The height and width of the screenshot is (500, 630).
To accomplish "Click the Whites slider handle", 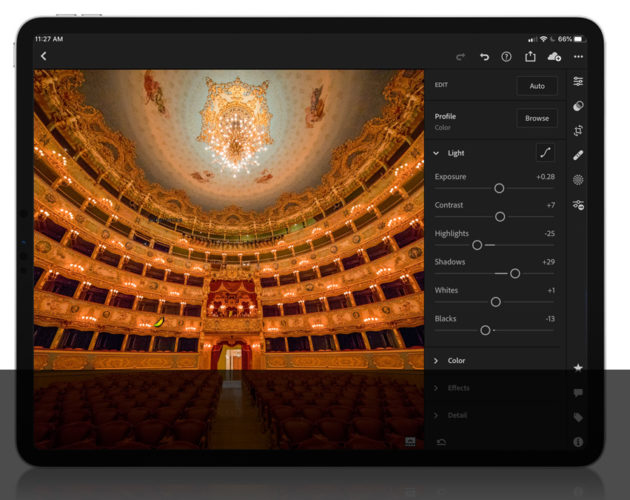I will (496, 302).
